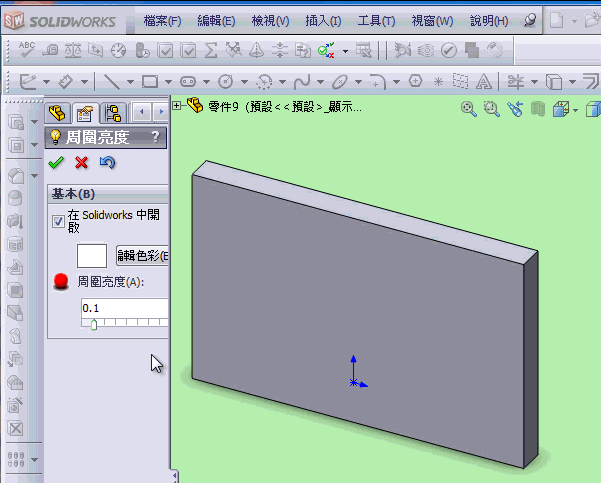This screenshot has height=483, width=601.
Task: Open the 工具(T) menu
Action: (x=376, y=20)
